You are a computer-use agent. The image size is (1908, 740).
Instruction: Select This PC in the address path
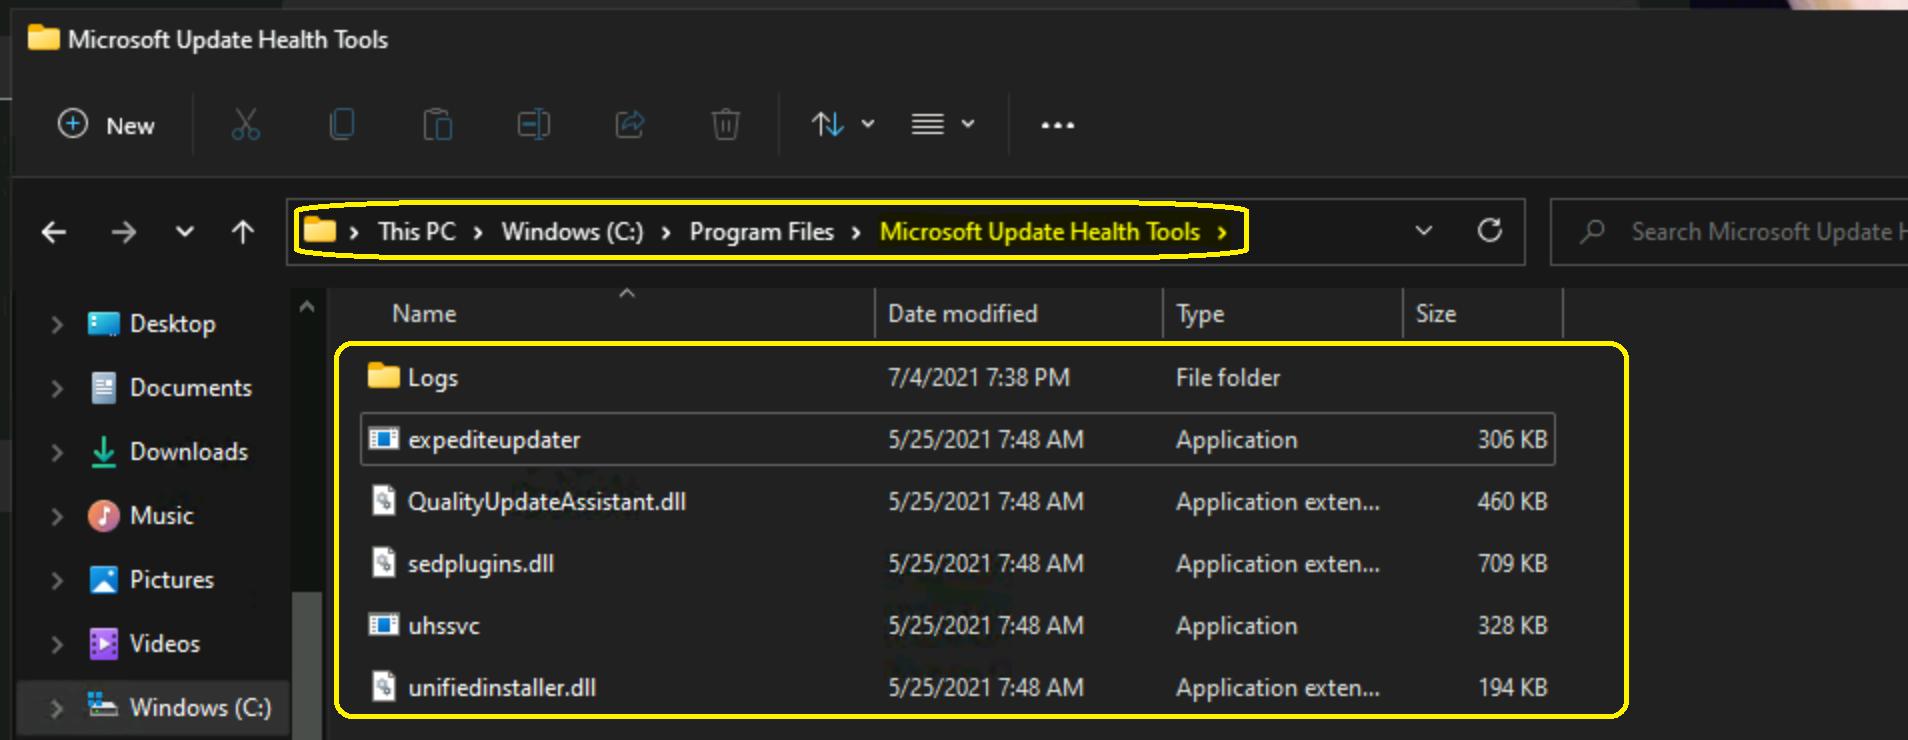pyautogui.click(x=416, y=232)
